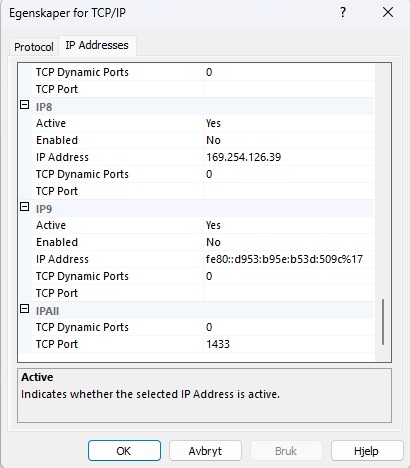Confirm changes with the OK button
The image size is (410, 468).
[x=124, y=451]
